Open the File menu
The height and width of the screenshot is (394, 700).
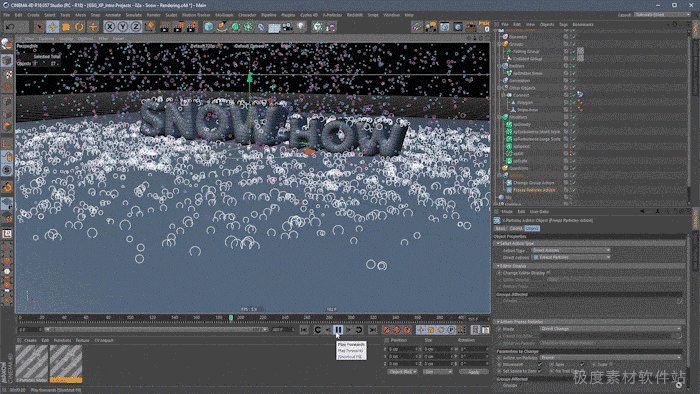[x=7, y=15]
